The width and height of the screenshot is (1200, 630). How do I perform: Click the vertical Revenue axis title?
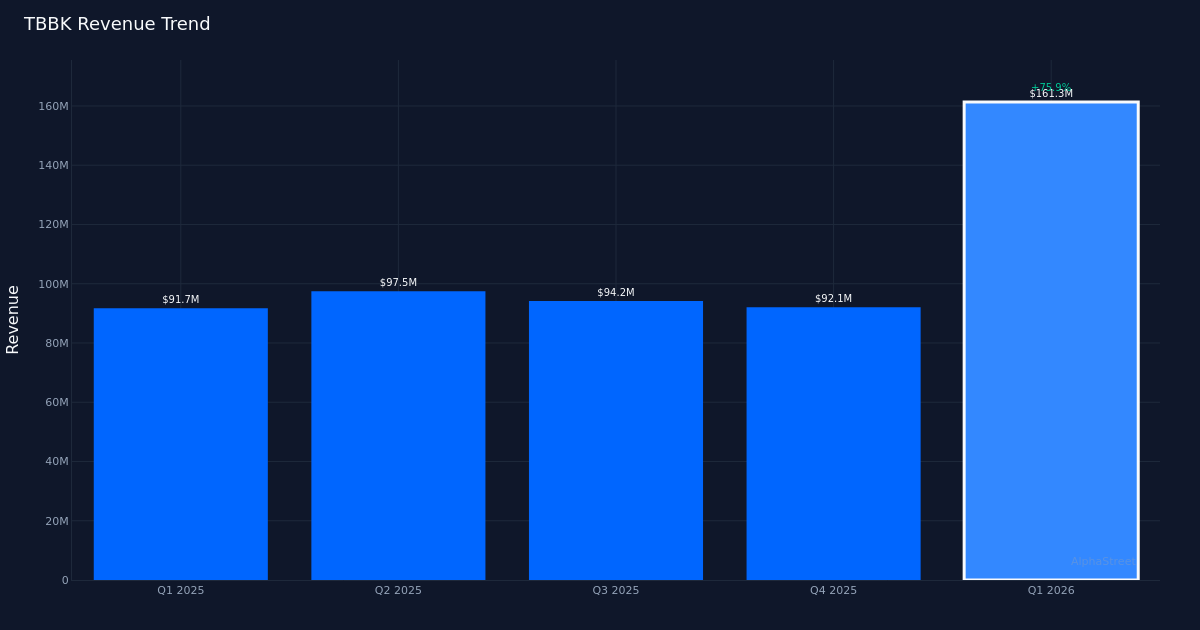coord(14,320)
